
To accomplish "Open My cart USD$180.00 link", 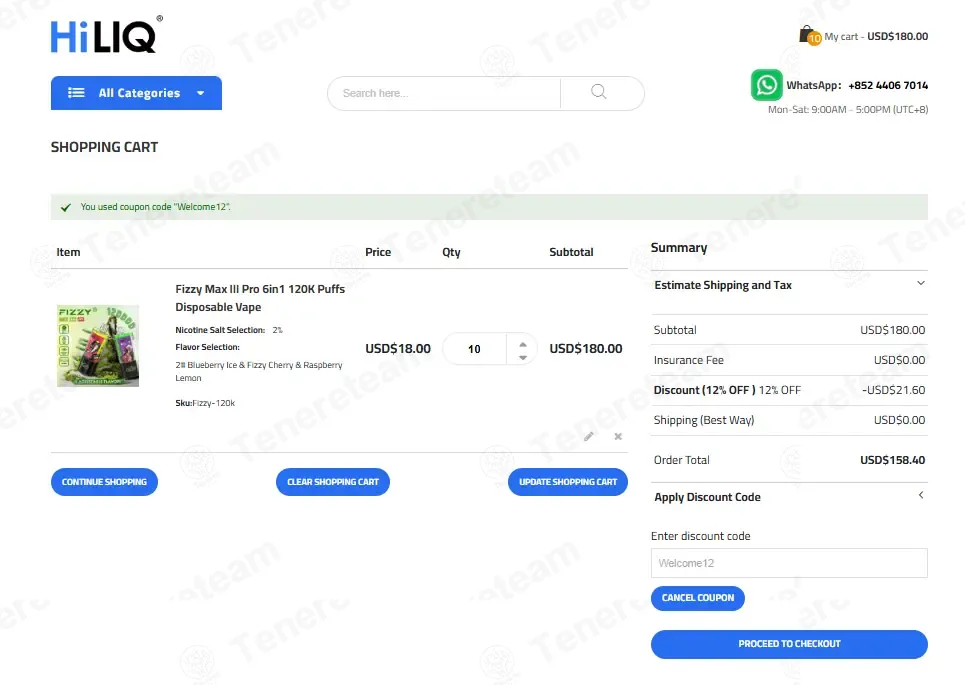I will (876, 36).
